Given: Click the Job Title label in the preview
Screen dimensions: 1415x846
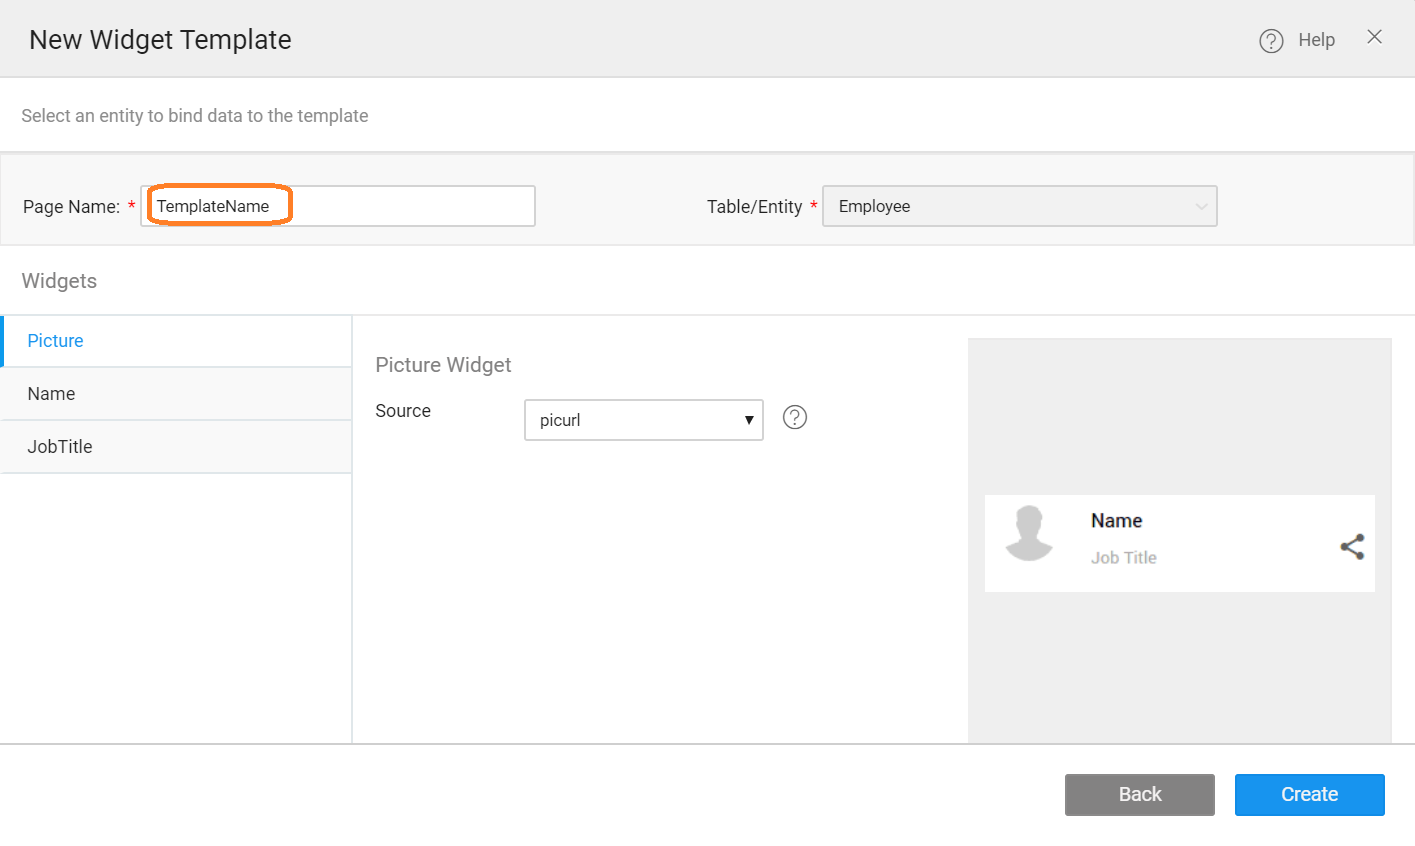Looking at the screenshot, I should click(x=1123, y=557).
